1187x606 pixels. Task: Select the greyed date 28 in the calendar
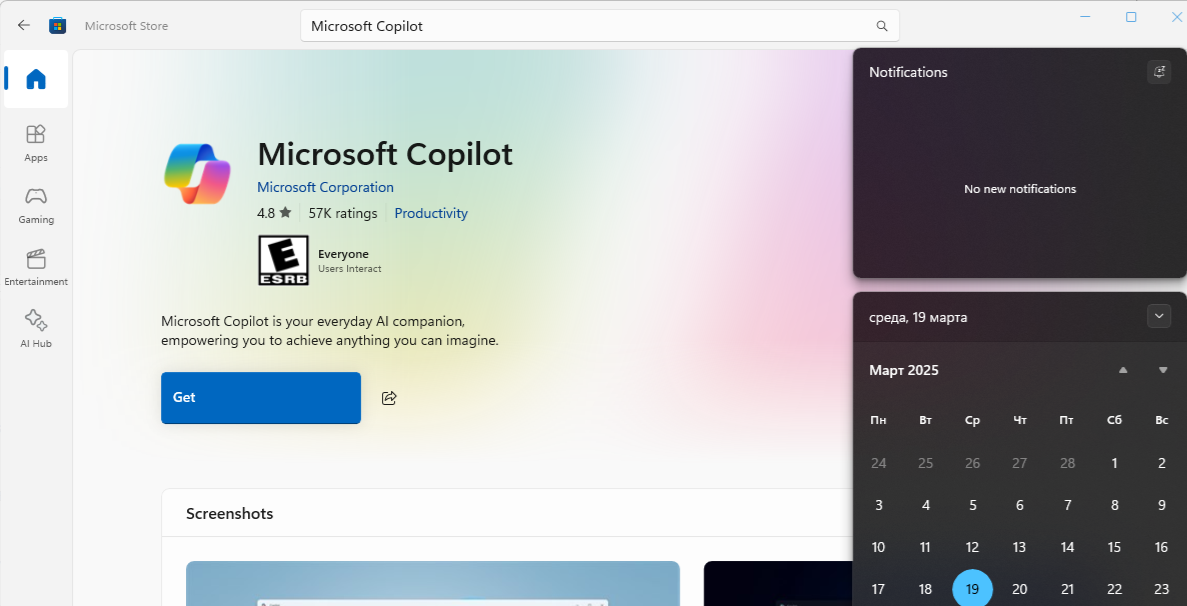(1067, 463)
